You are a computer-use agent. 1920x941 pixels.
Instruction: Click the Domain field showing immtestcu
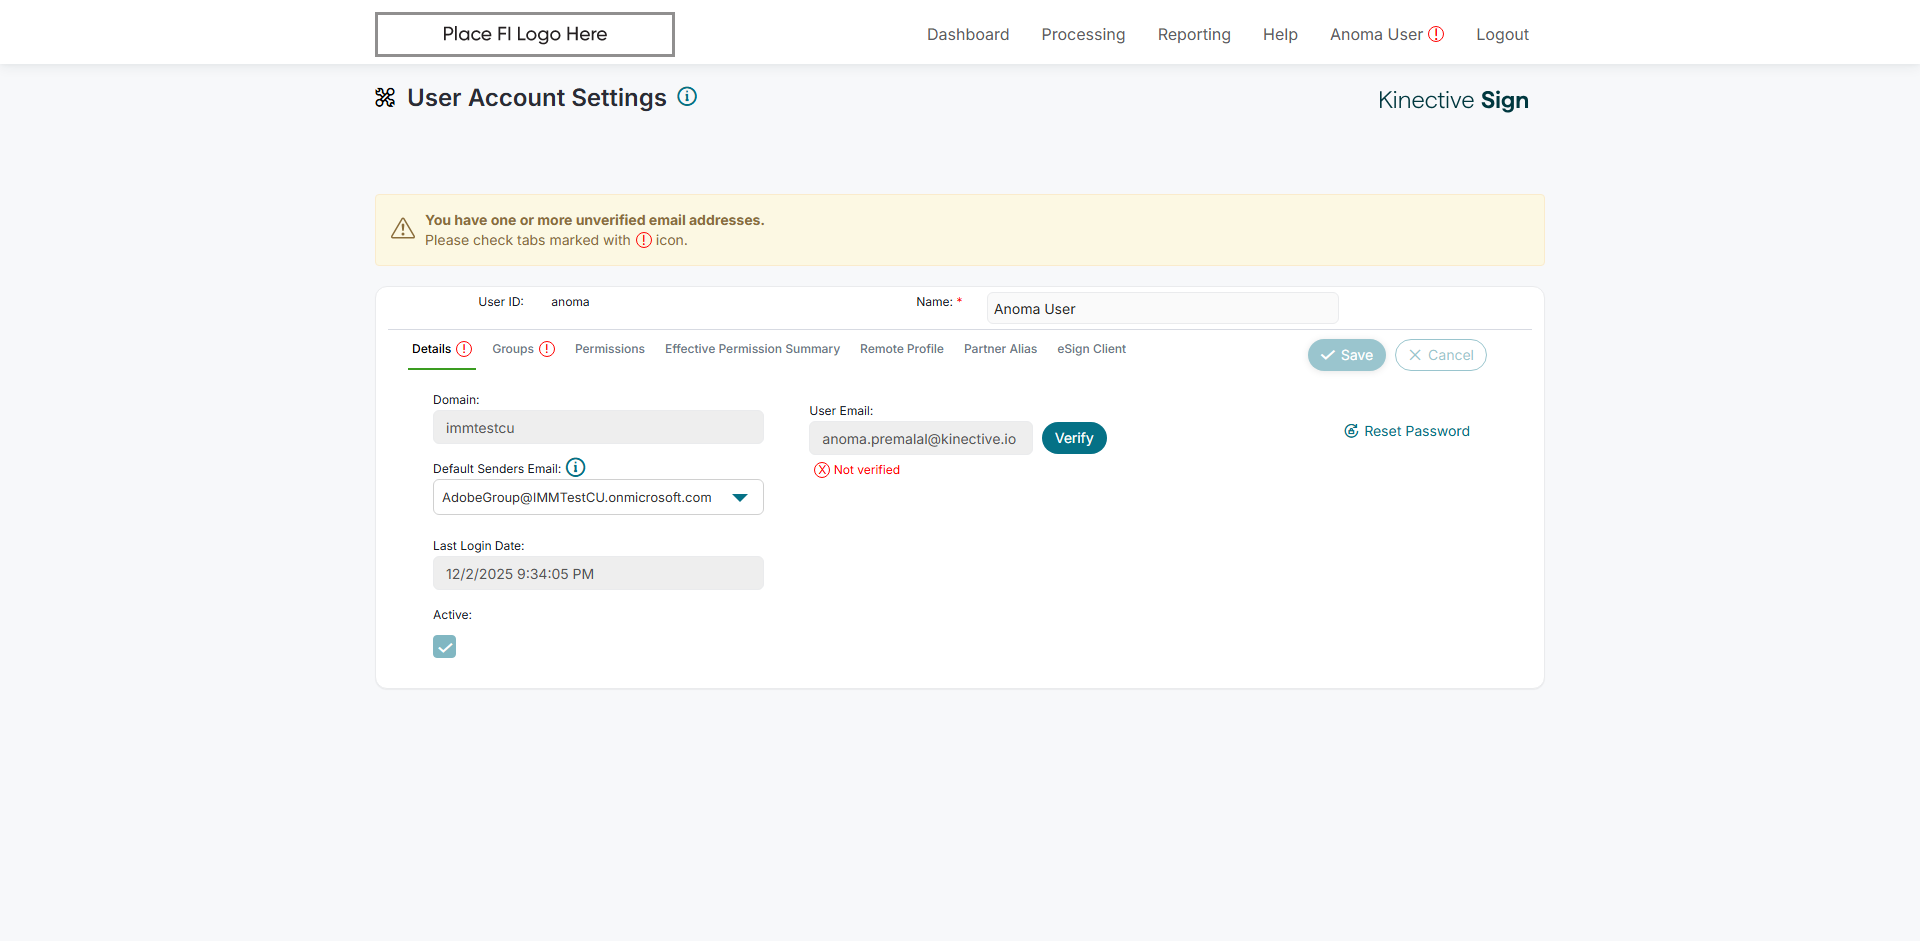pos(598,427)
